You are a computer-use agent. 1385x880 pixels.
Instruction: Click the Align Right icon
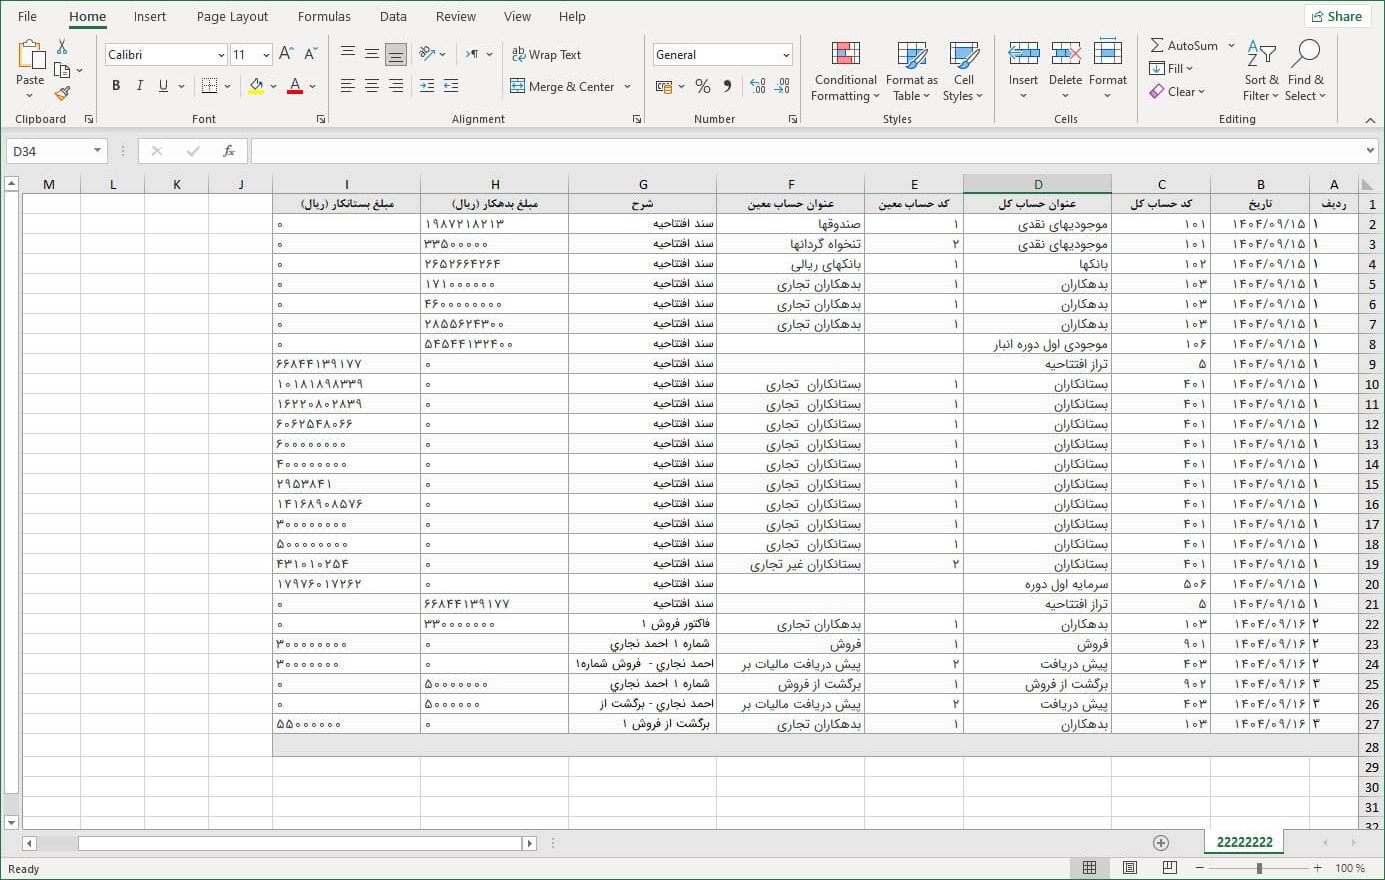pyautogui.click(x=396, y=86)
